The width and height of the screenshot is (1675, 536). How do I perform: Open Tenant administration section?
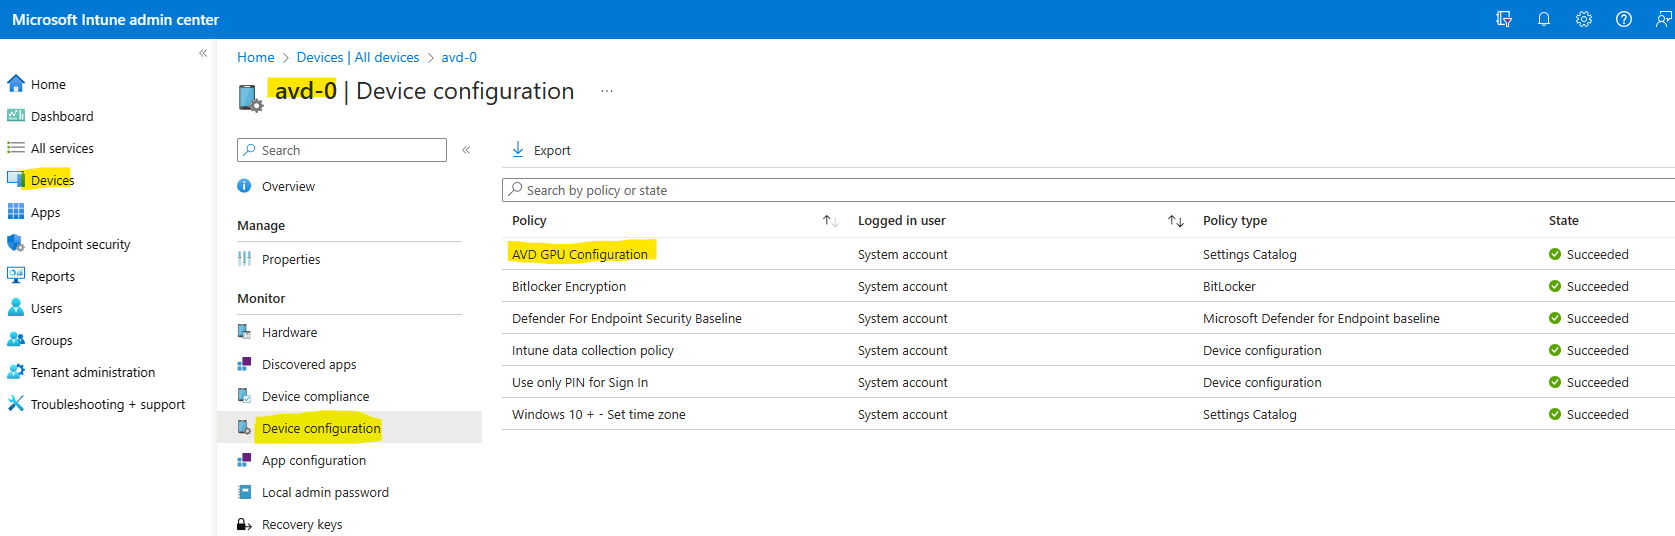(x=93, y=373)
